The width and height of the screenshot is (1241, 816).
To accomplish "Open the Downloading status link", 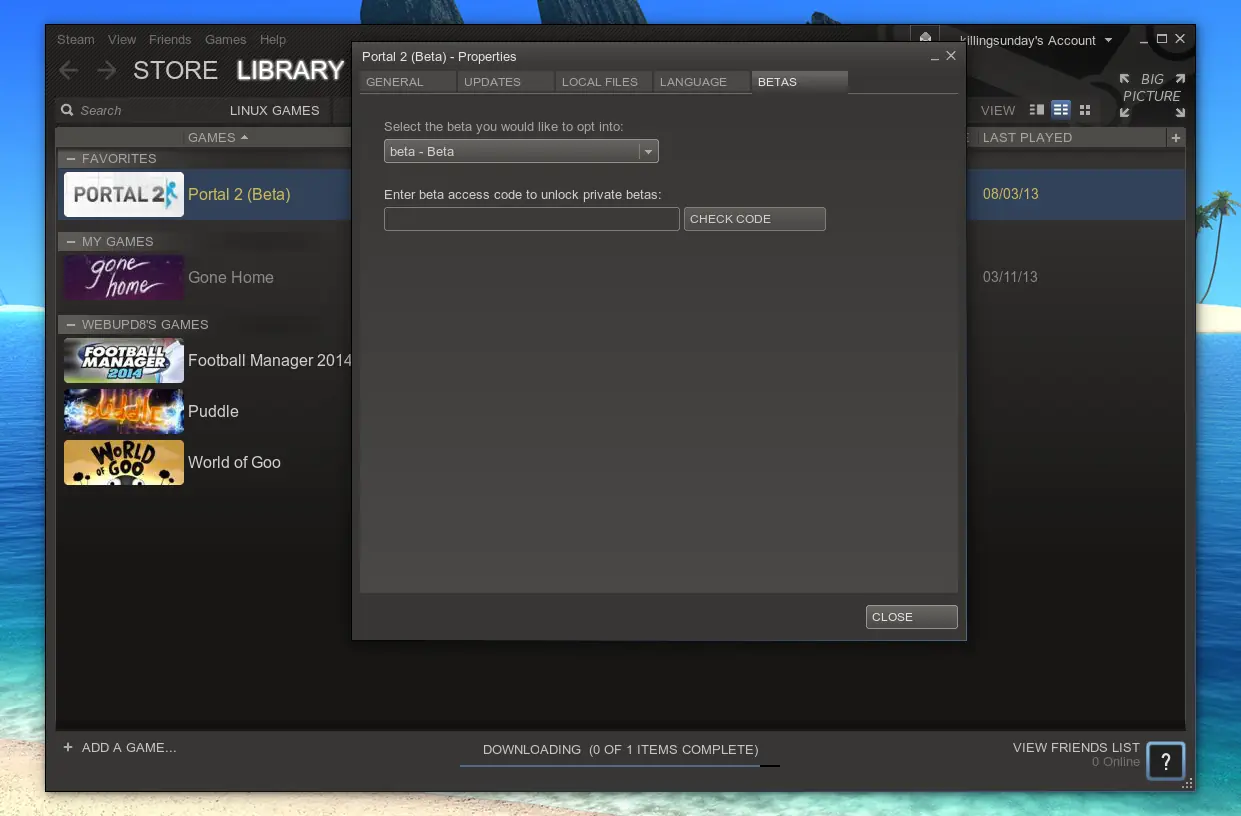I will (620, 749).
